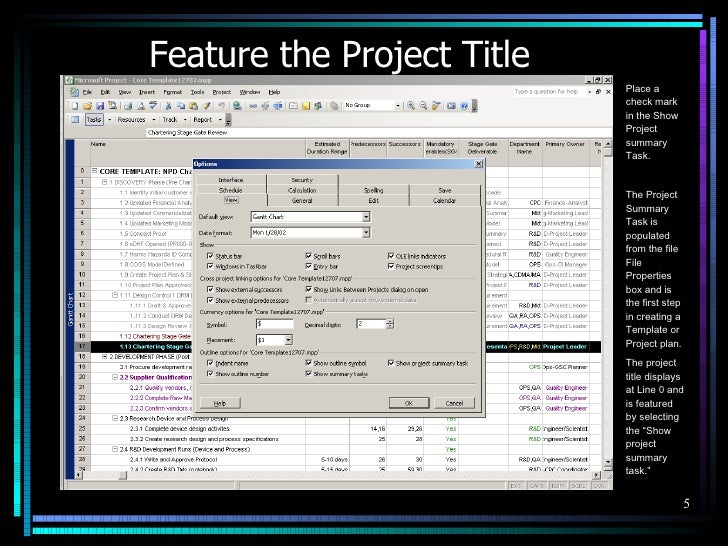728x546 pixels.
Task: Click the Decimal digits spinner arrows
Action: tap(390, 324)
